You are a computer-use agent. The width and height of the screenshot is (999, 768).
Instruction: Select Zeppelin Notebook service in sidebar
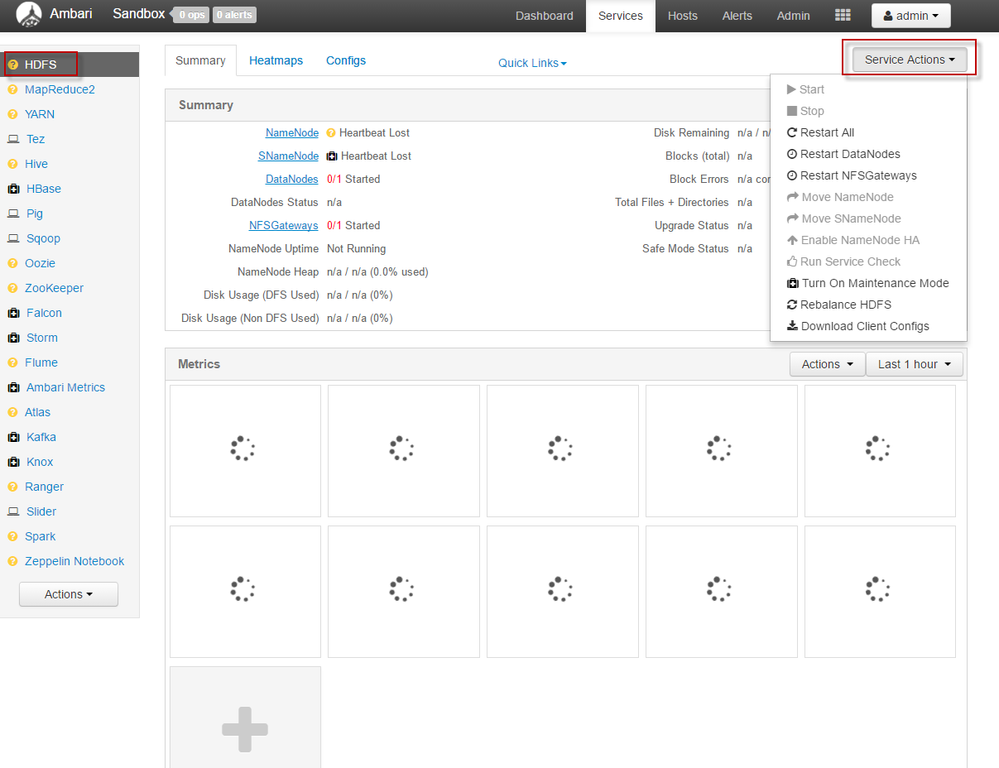[x=75, y=562]
